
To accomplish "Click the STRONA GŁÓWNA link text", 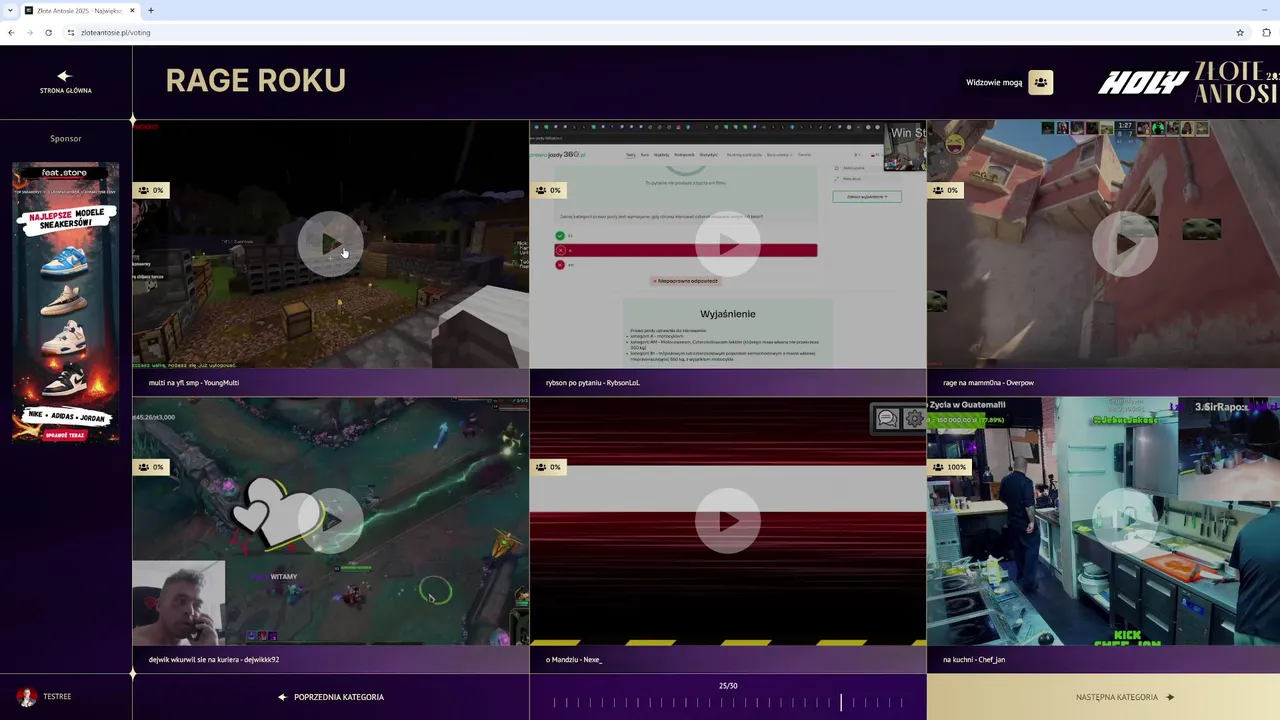I will 66,90.
